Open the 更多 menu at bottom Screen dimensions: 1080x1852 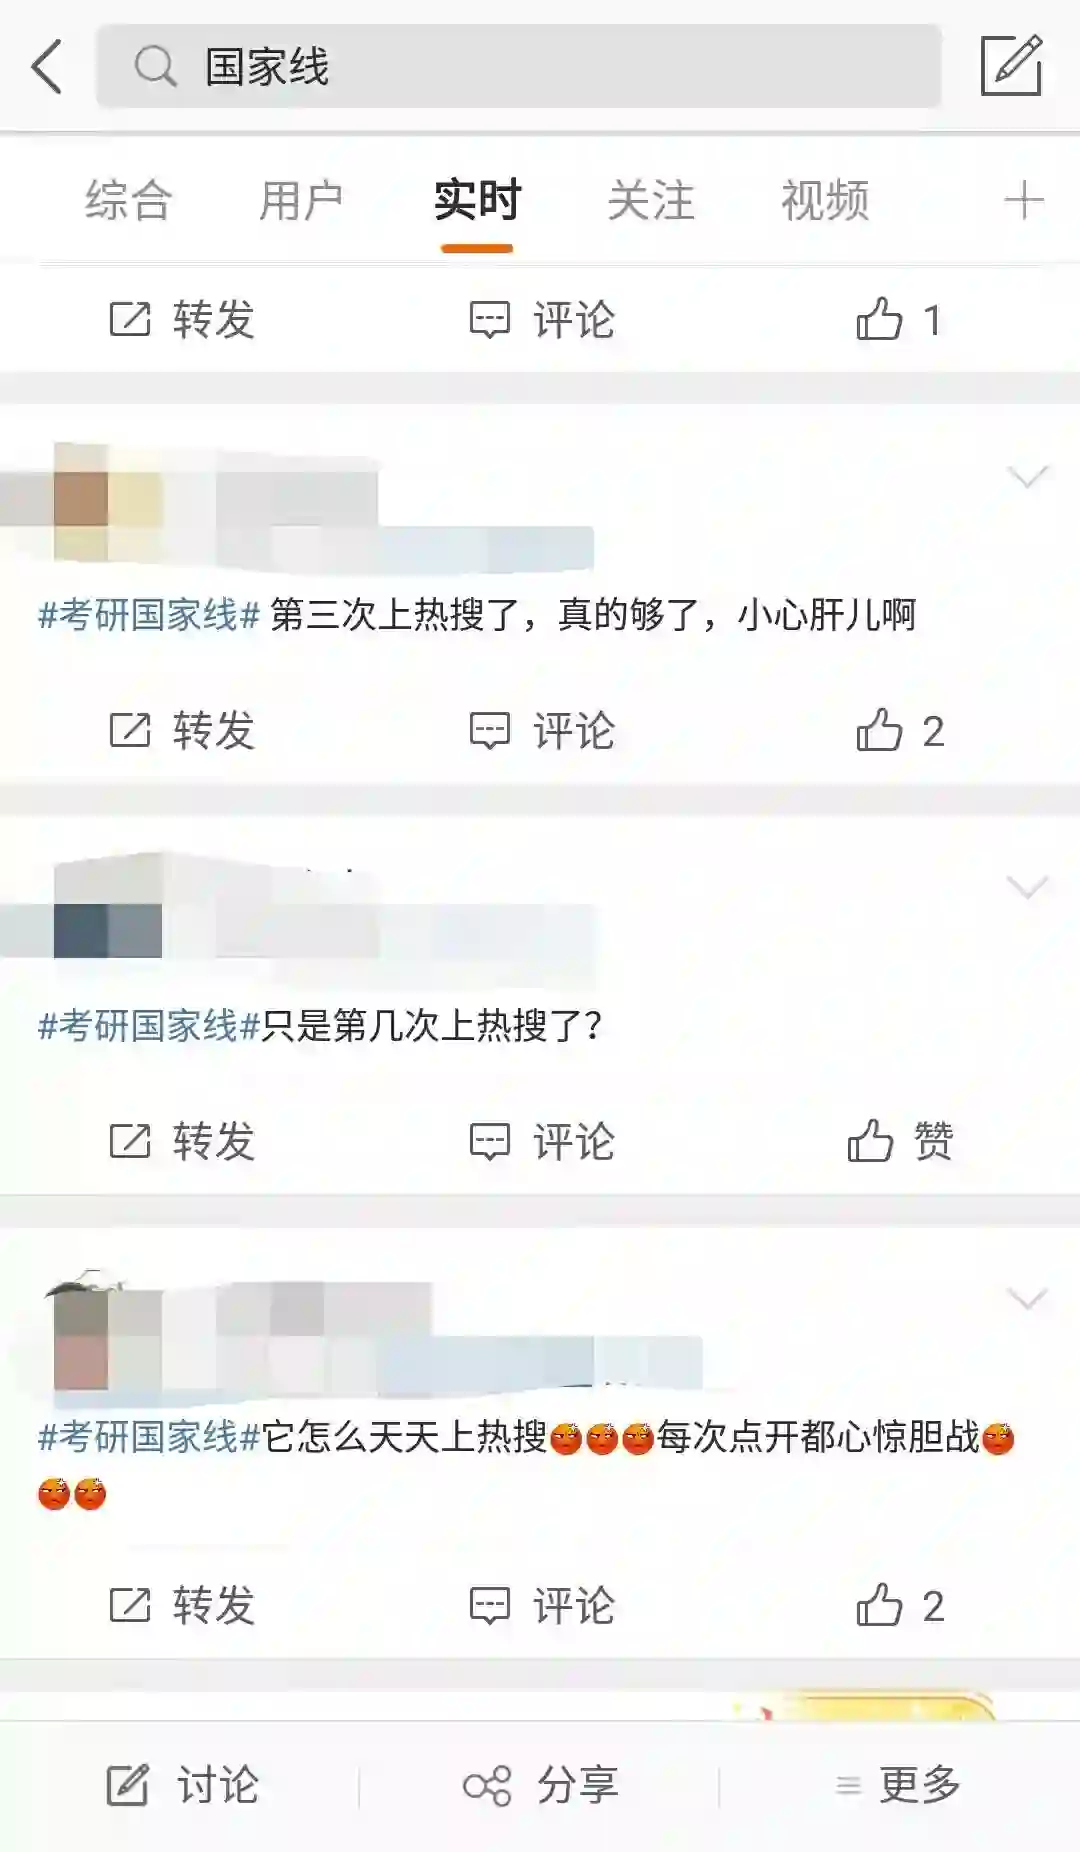click(899, 1785)
